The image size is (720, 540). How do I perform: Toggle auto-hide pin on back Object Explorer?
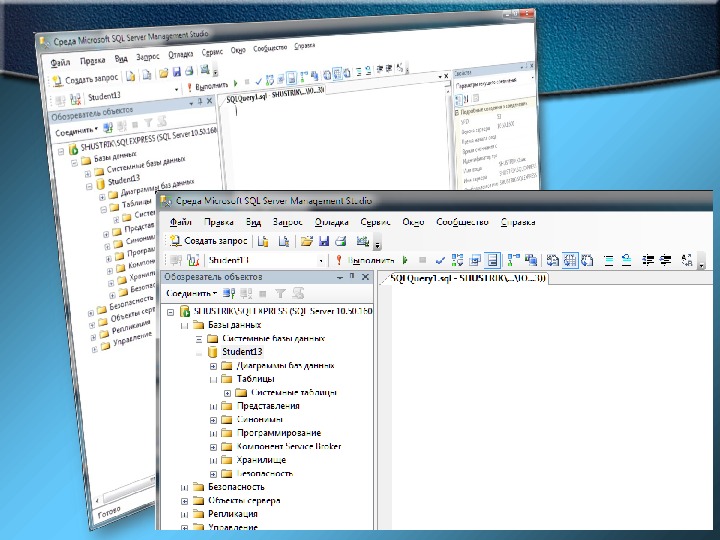[200, 102]
